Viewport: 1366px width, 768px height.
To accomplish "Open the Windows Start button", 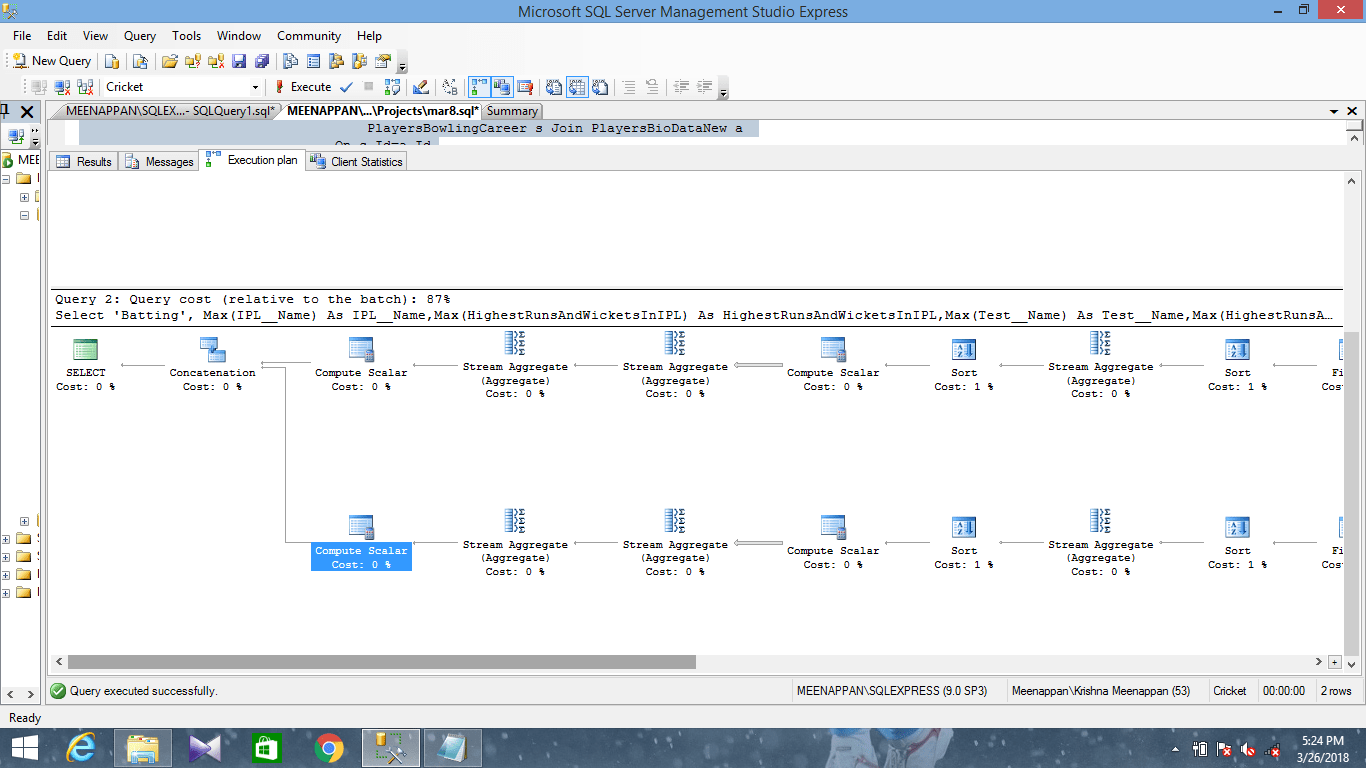I will click(24, 748).
